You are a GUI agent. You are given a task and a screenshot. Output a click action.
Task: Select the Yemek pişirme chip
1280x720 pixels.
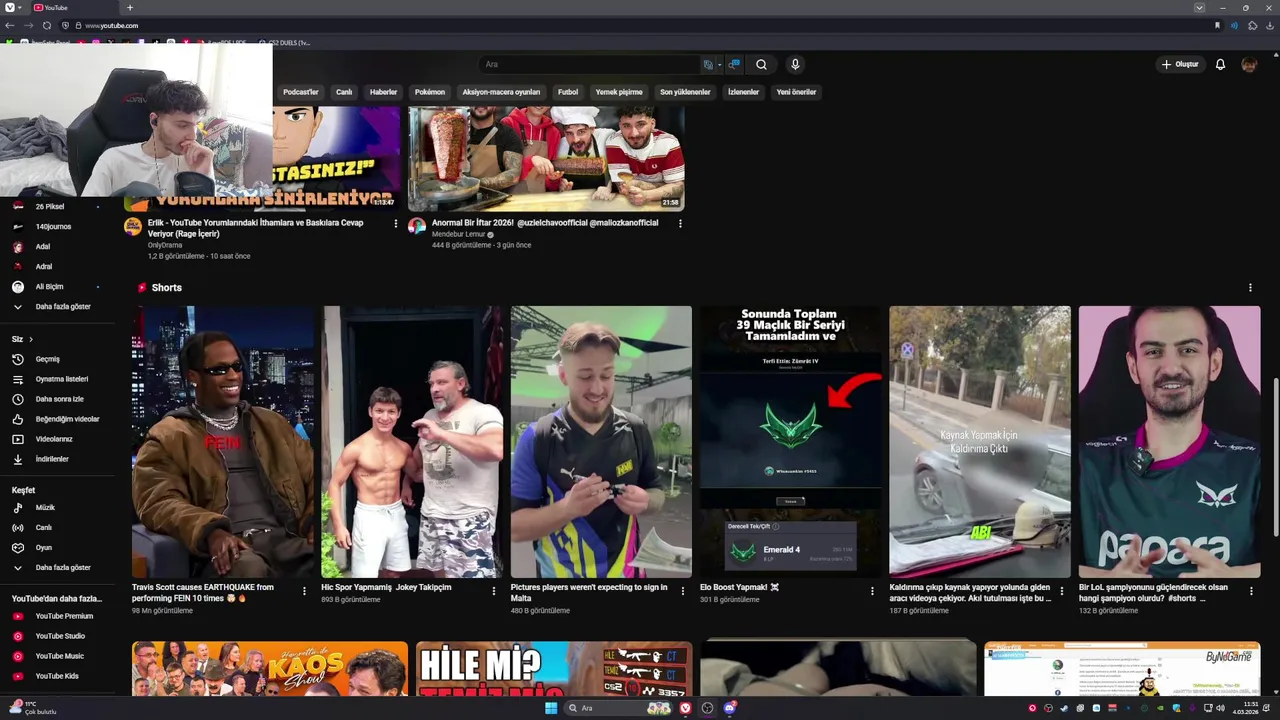pos(619,92)
